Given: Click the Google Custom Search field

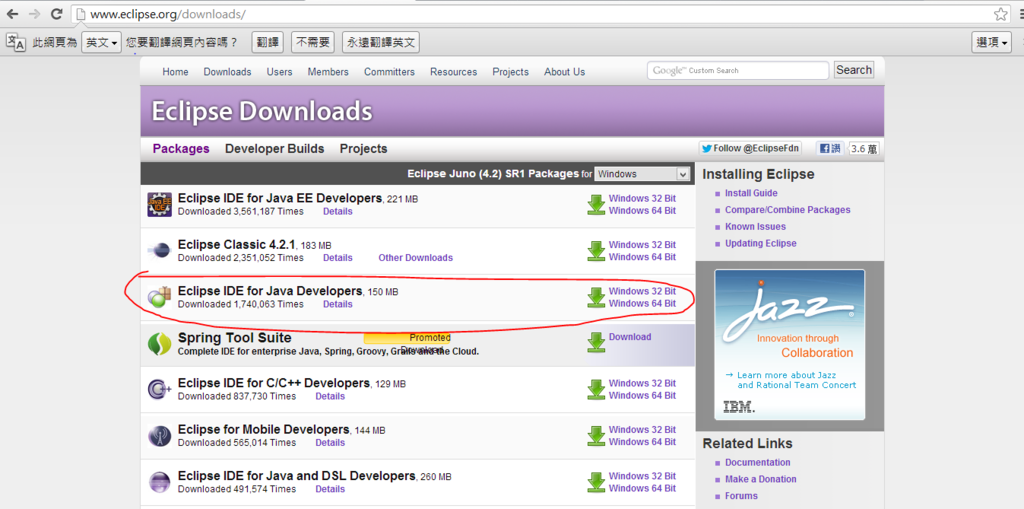Looking at the screenshot, I should (x=738, y=71).
